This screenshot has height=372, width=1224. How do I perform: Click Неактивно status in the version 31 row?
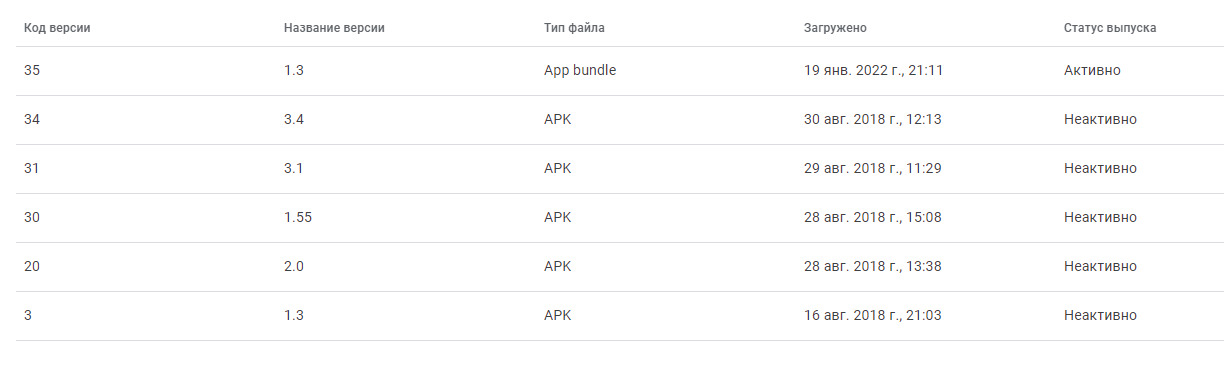pyautogui.click(x=1100, y=169)
